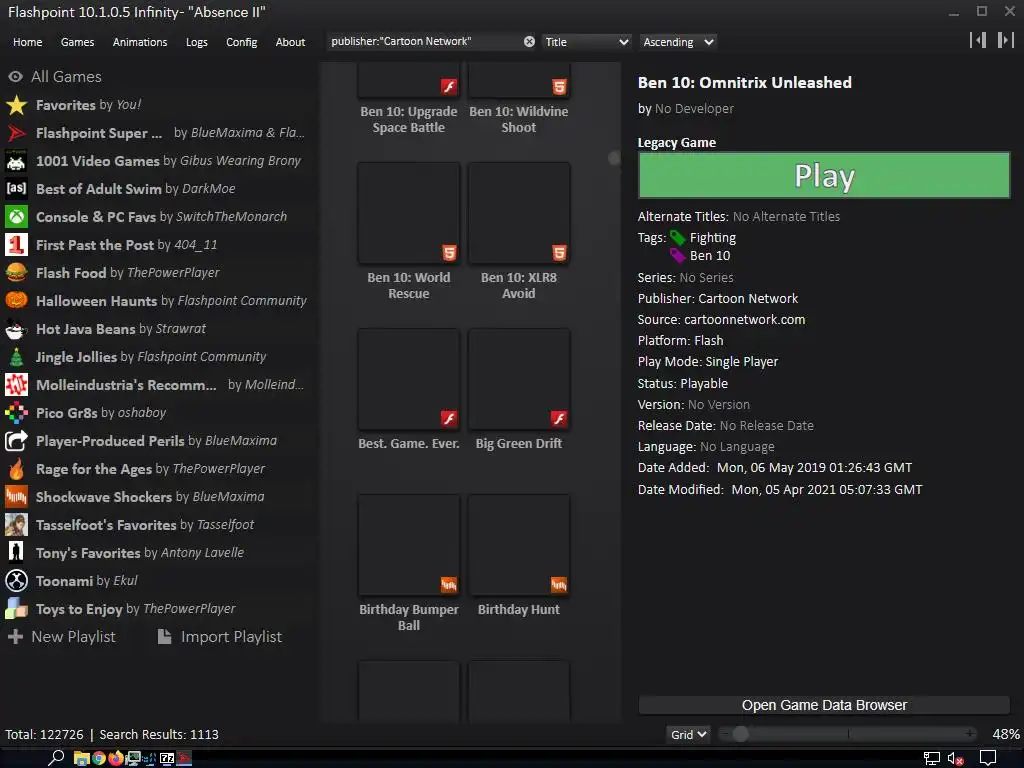1024x768 pixels.
Task: Collapse the left sidebar with the arrow-bar icon
Action: [978, 40]
